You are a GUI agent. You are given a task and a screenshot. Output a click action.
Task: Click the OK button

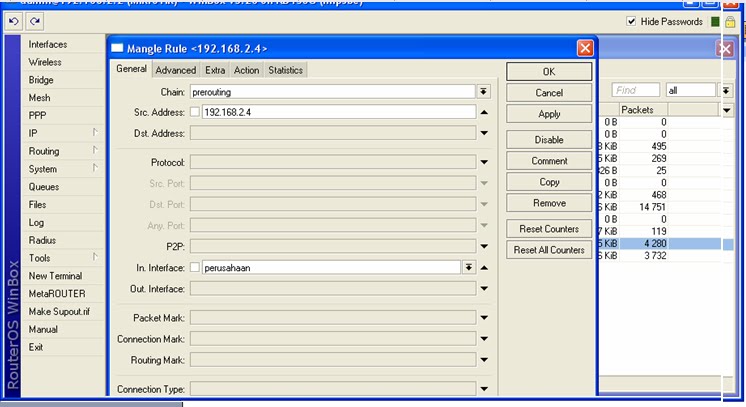click(549, 71)
